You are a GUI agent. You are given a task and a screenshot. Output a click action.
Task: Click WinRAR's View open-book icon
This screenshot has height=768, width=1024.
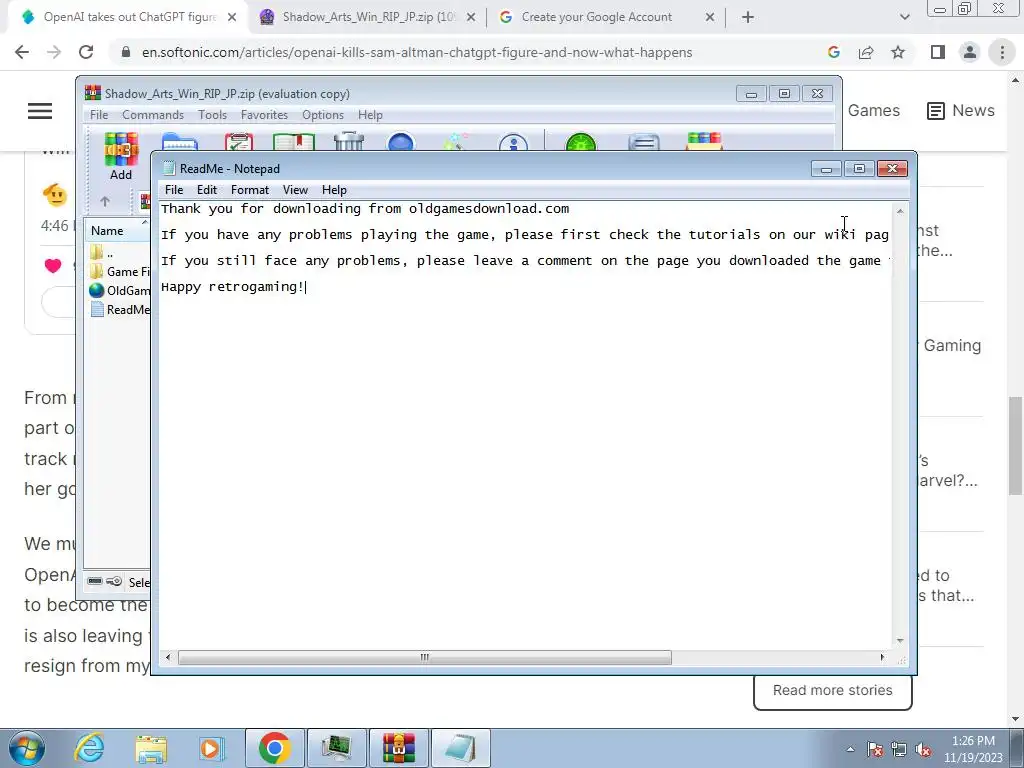coord(294,141)
